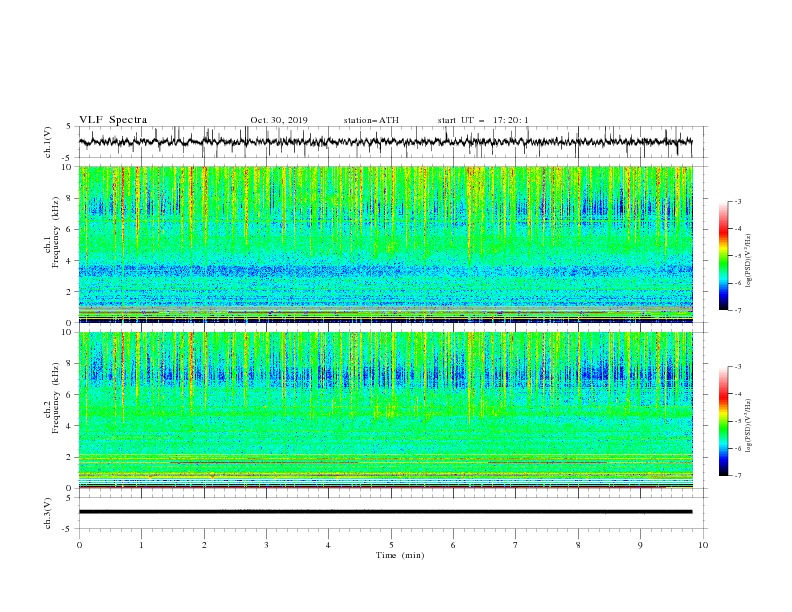Click the 'VLF Spectra' title text
792x612 pixels.
(113, 120)
